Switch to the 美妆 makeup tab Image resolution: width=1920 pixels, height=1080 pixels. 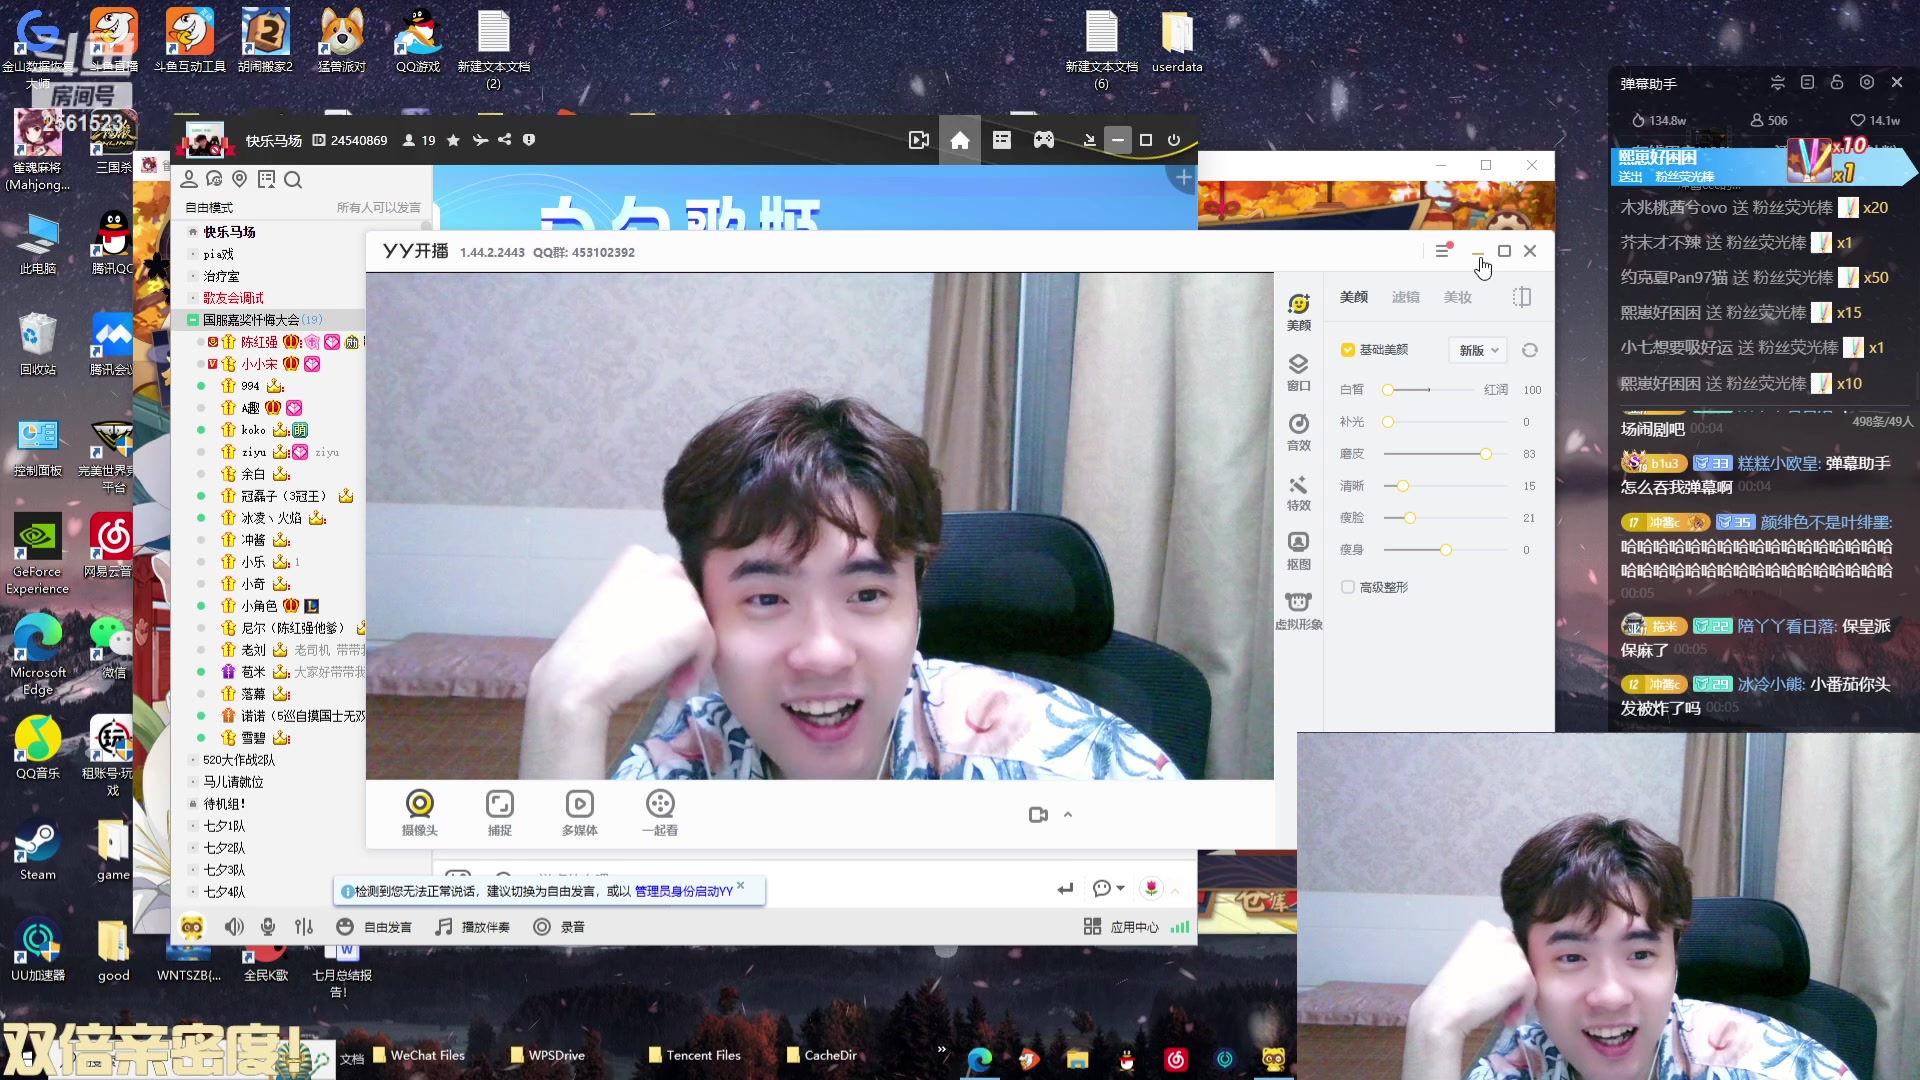click(1457, 297)
